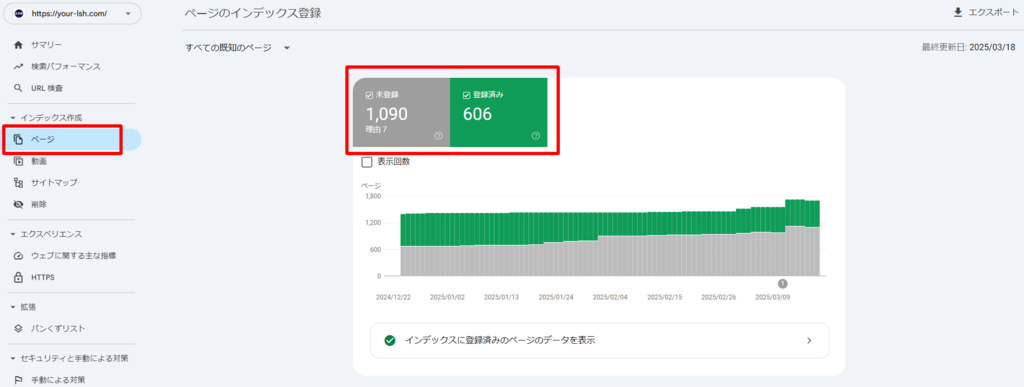Click the ウェブに関する主な指標 gauge icon
Viewport: 1024px width, 387px height.
pyautogui.click(x=18, y=256)
